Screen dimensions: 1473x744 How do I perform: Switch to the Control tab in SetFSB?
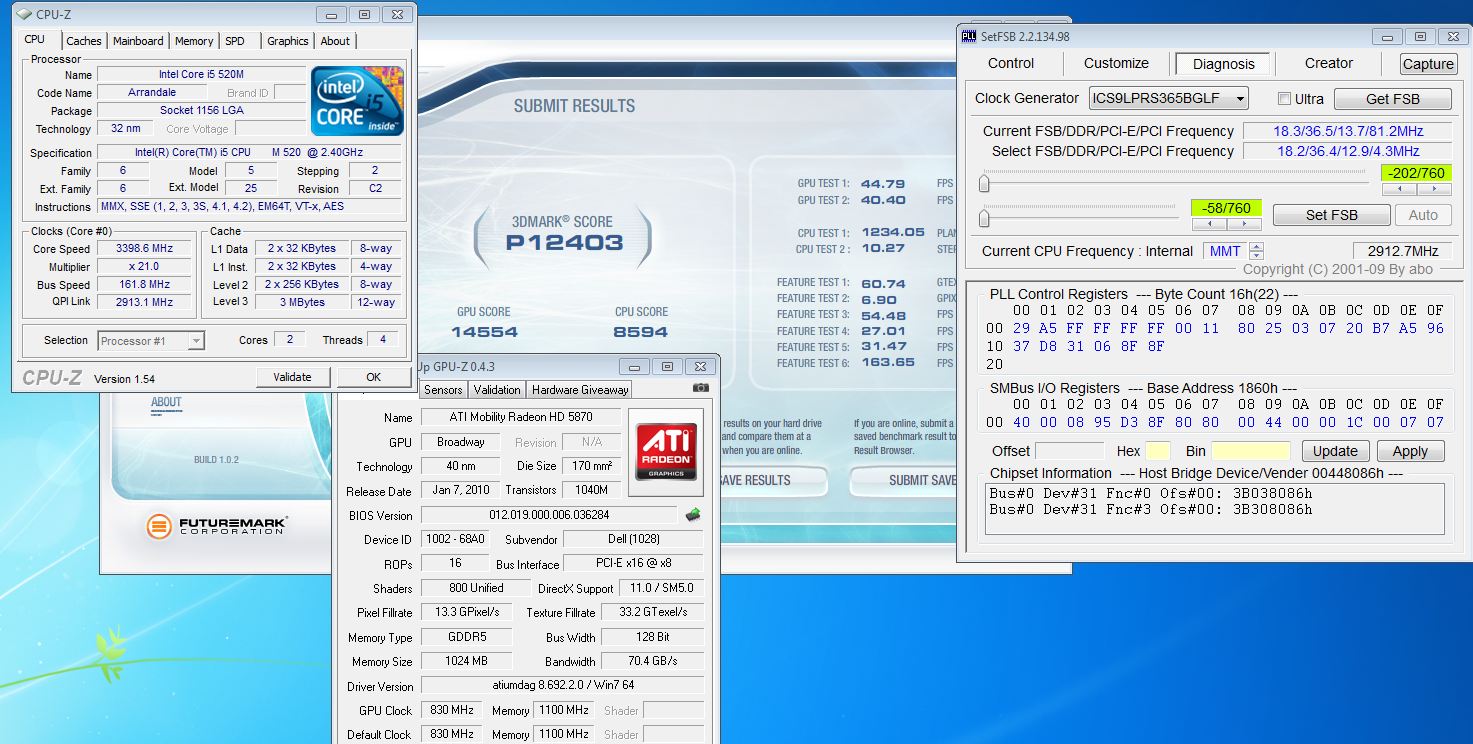1011,63
